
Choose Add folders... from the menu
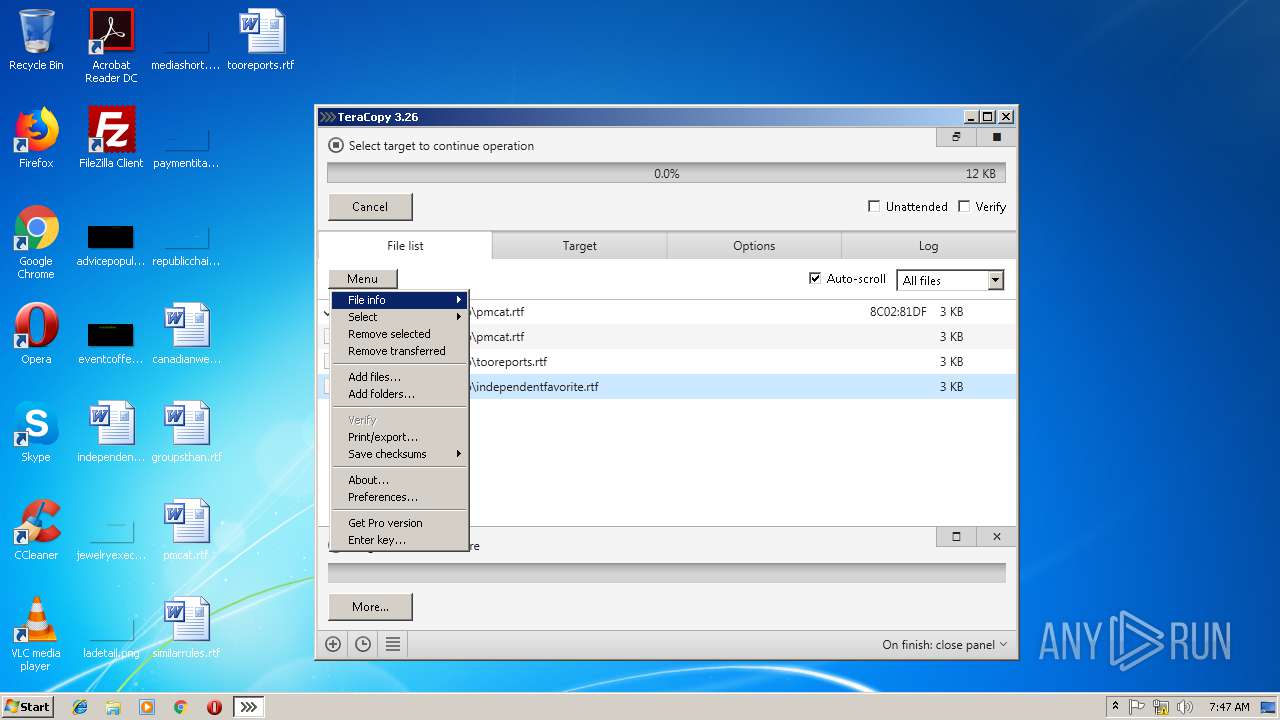click(x=400, y=394)
